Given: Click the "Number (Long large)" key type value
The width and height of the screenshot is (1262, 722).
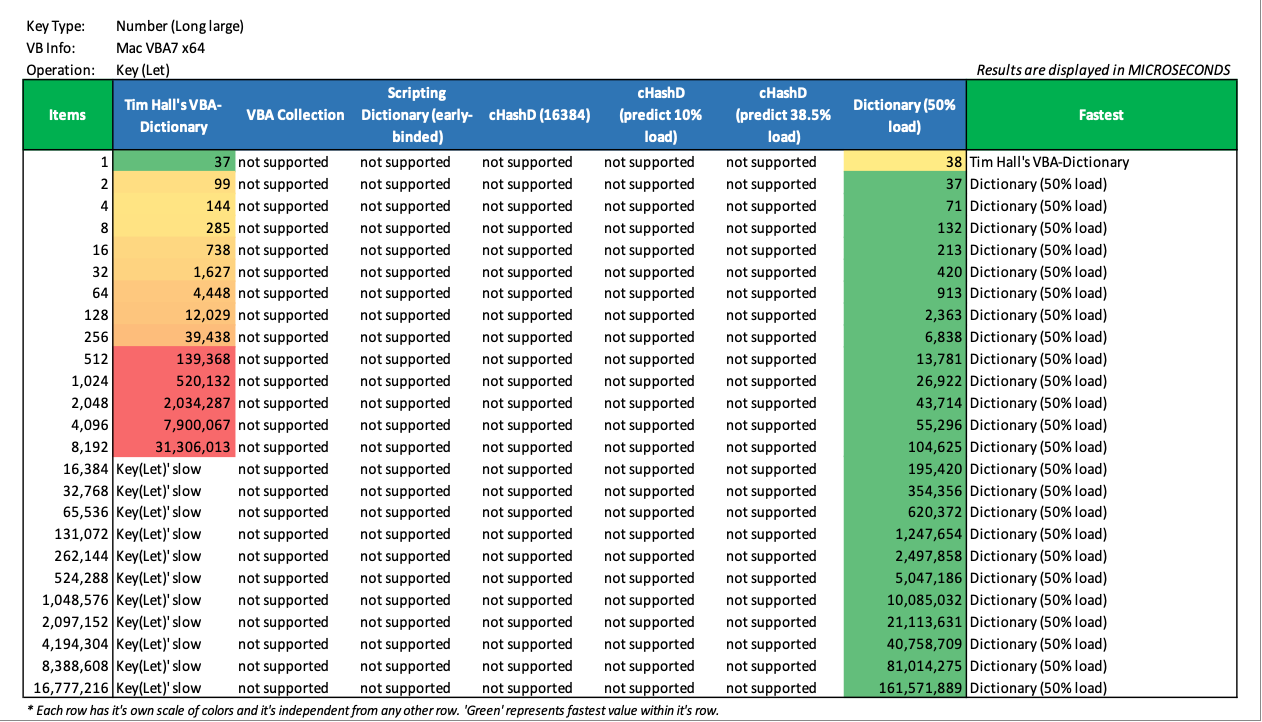Looking at the screenshot, I should point(179,26).
